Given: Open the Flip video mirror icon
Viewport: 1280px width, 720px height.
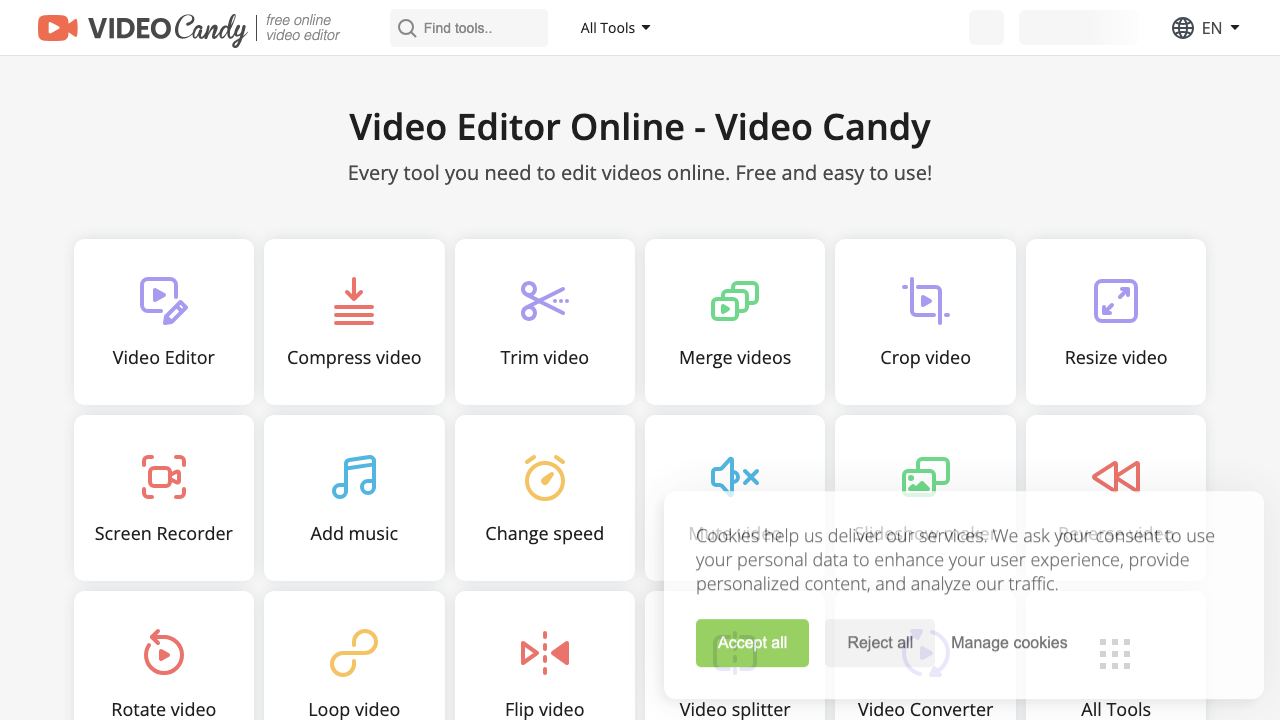Looking at the screenshot, I should tap(545, 653).
